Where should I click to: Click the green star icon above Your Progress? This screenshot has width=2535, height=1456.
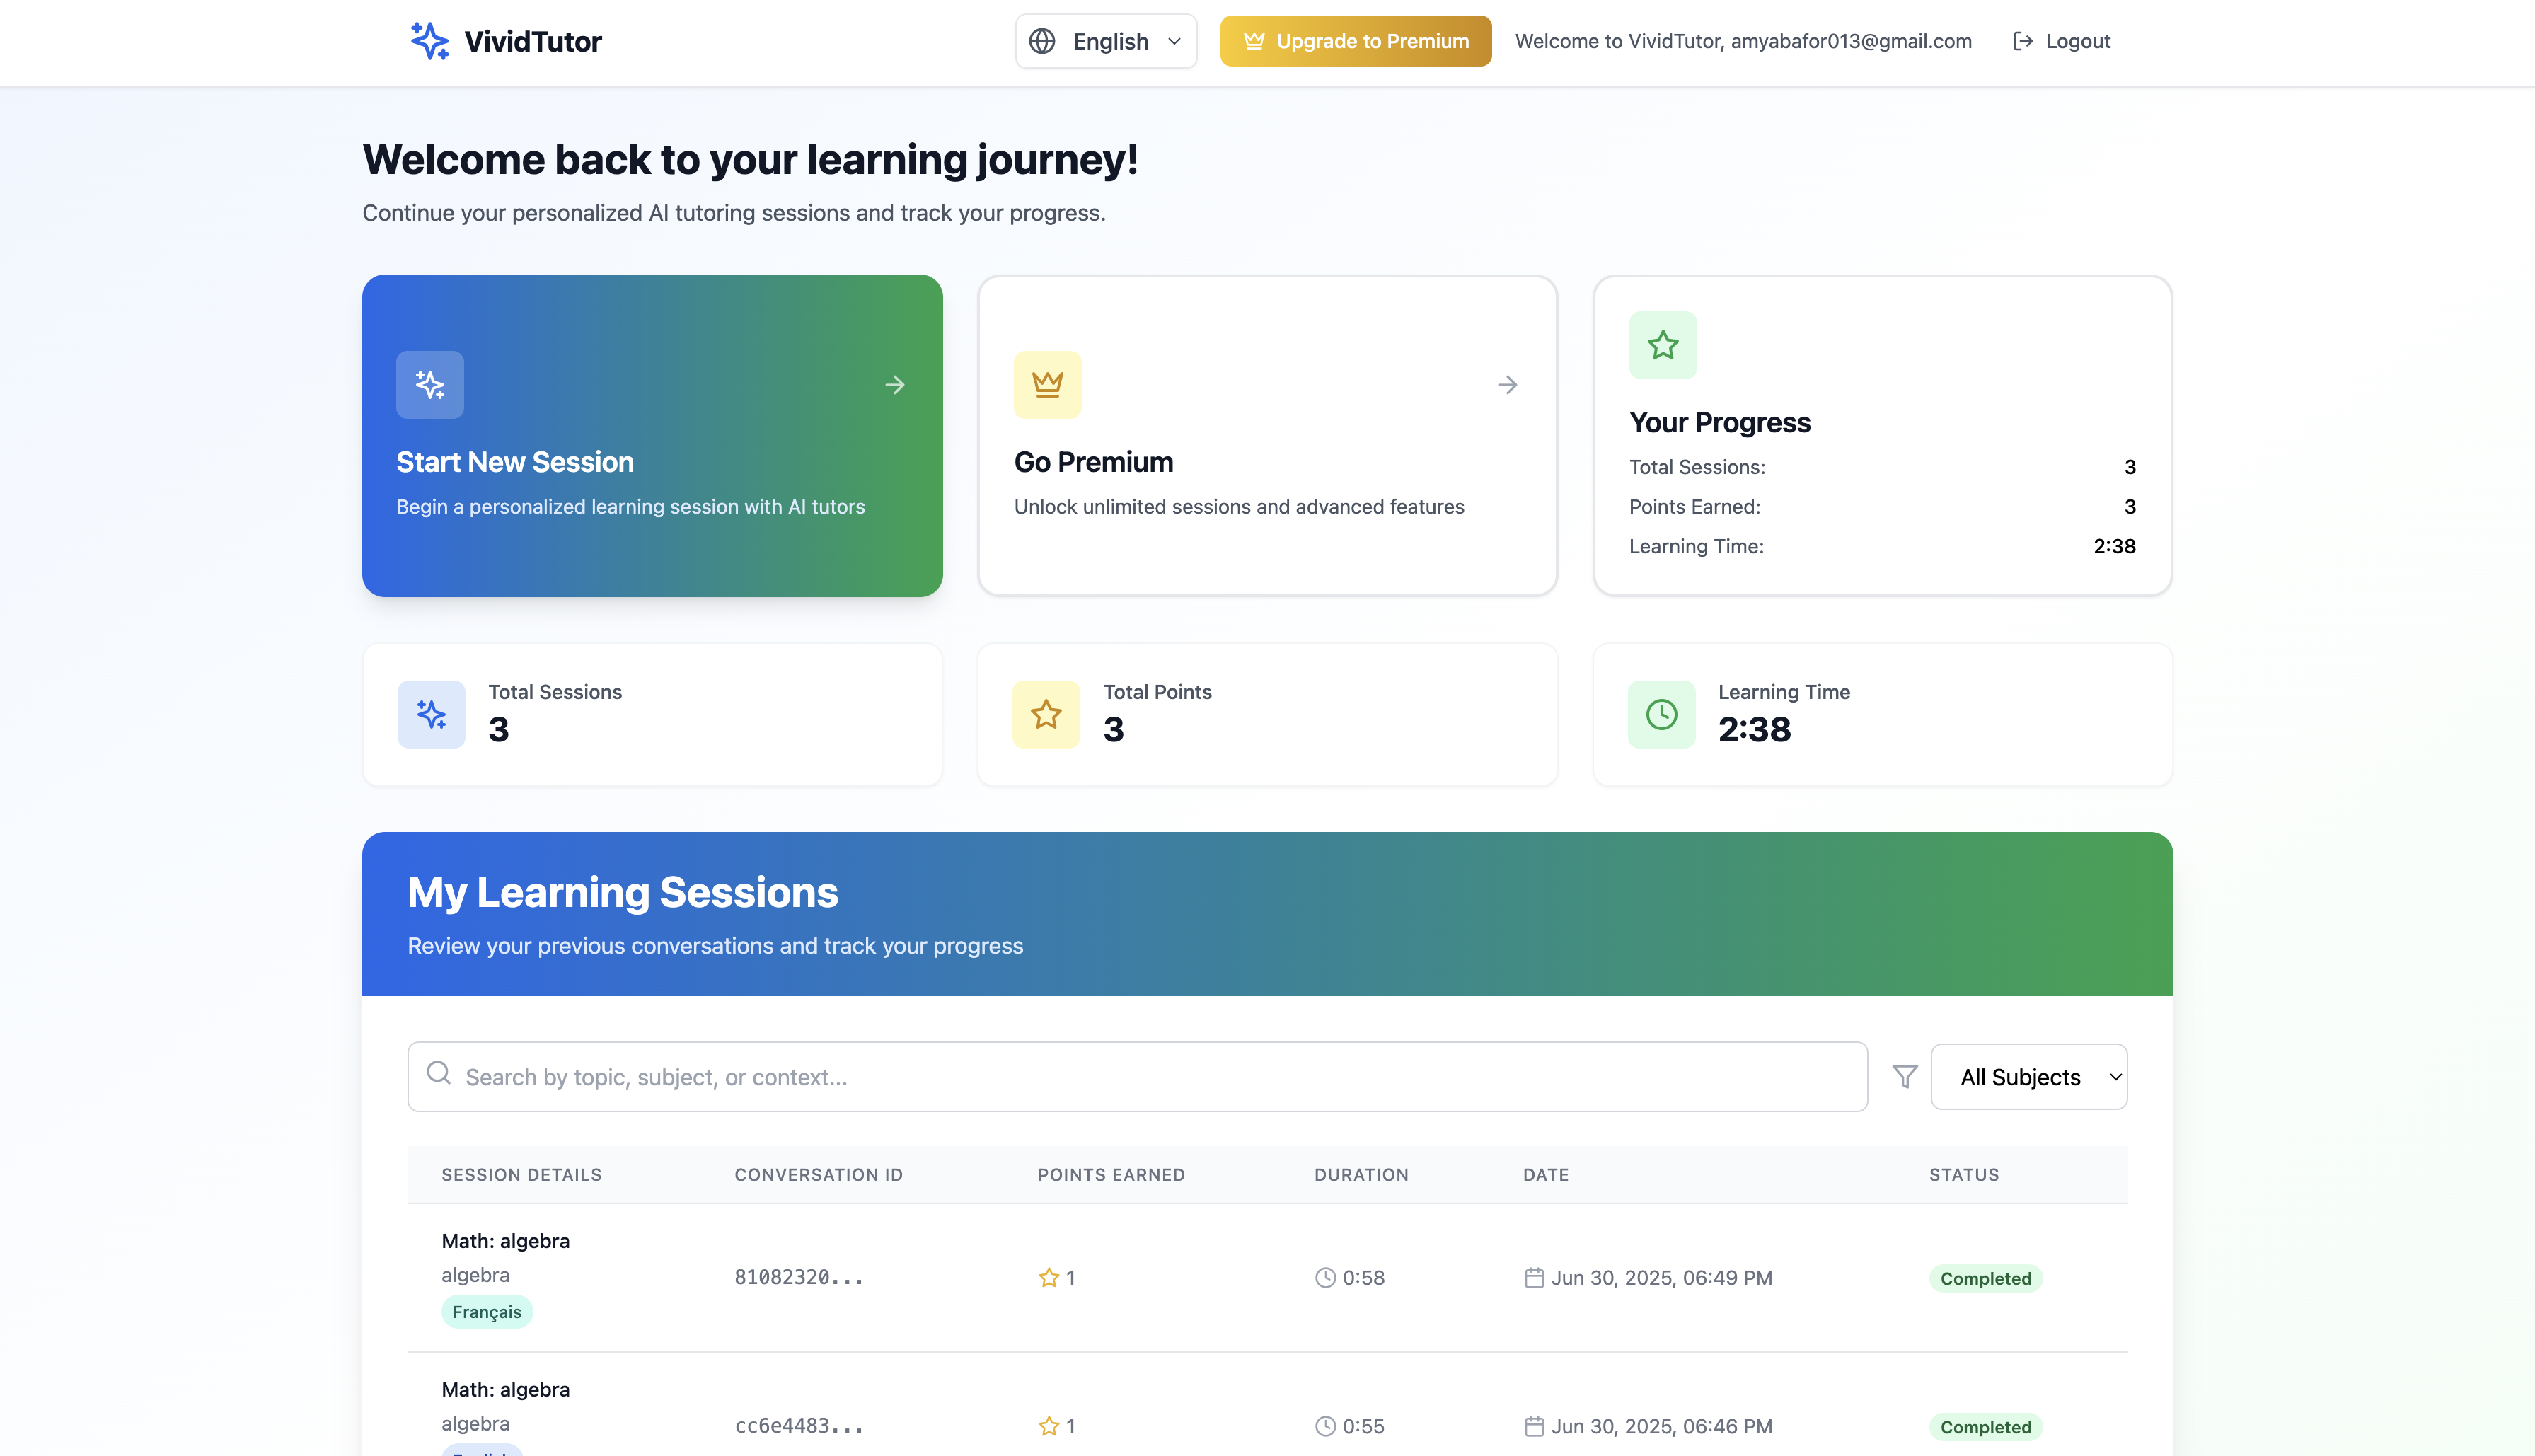tap(1662, 345)
